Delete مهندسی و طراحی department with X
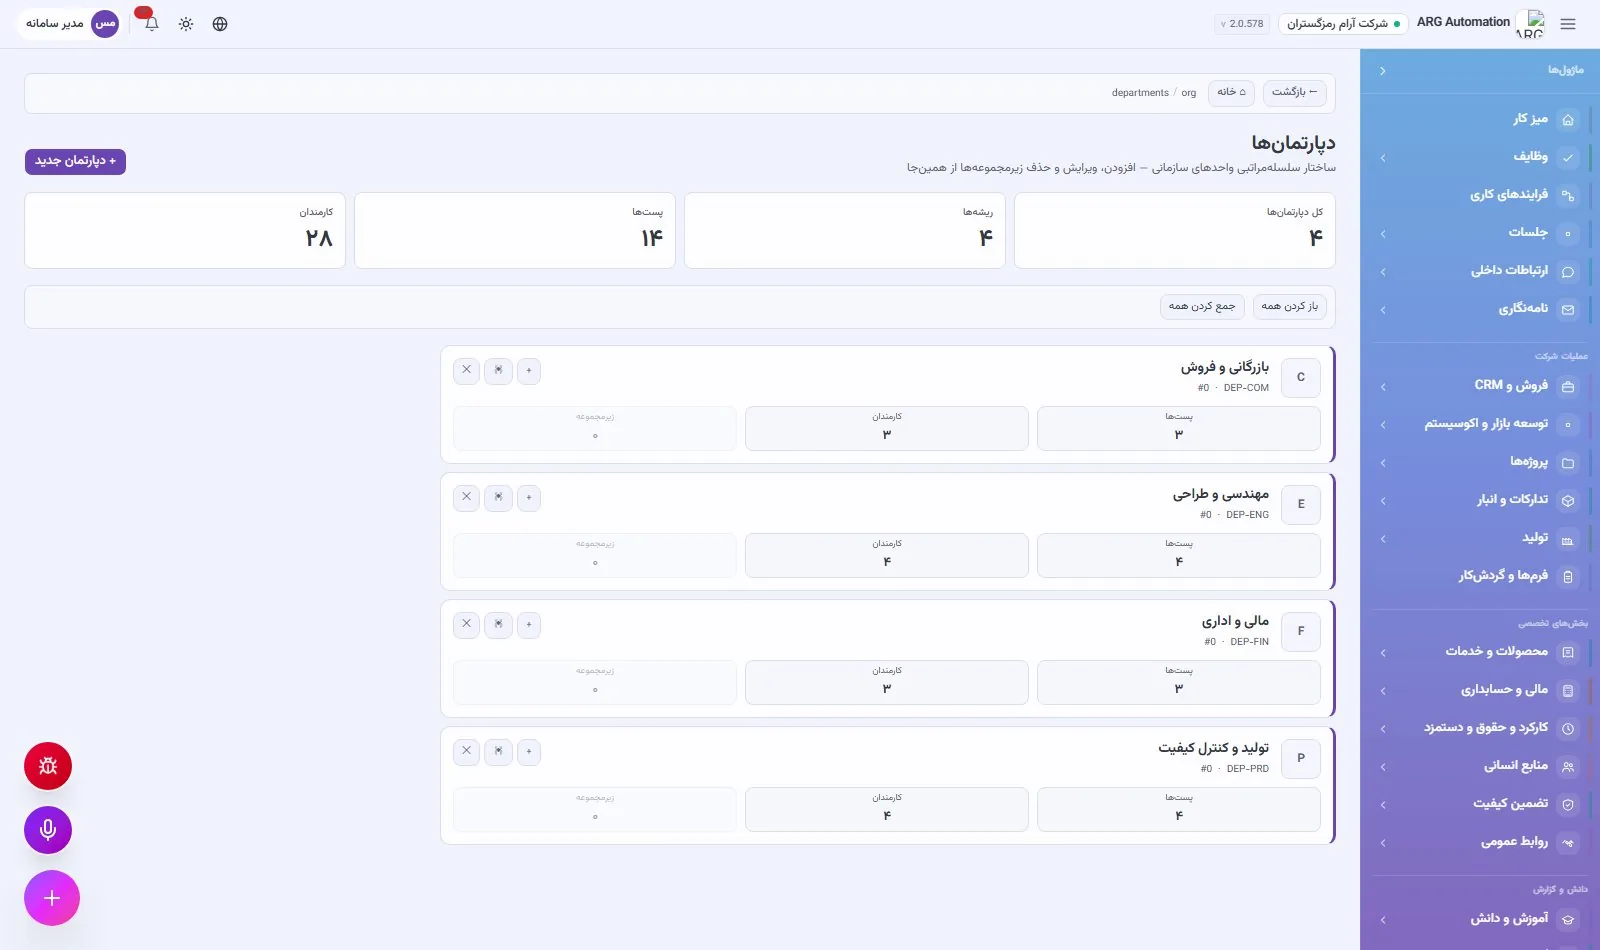 click(x=466, y=498)
